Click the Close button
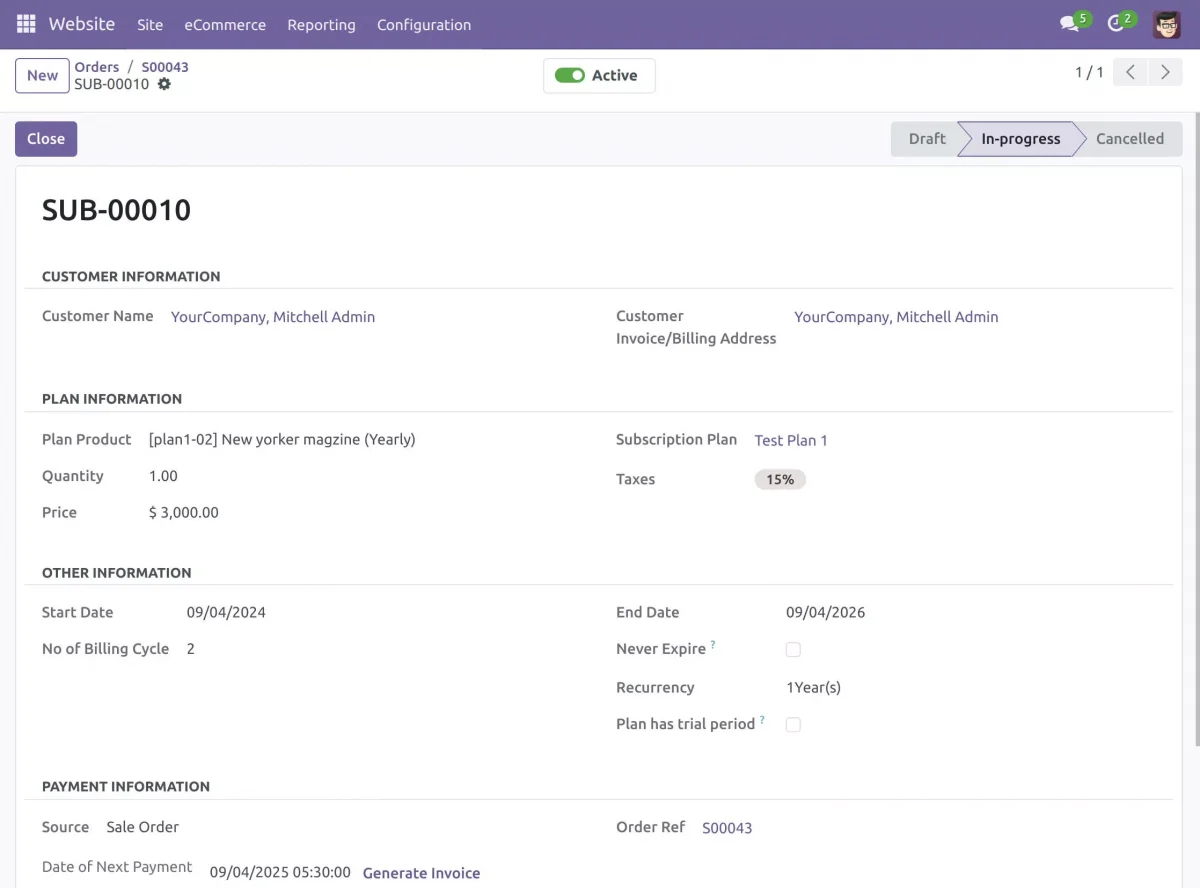This screenshot has height=888, width=1200. click(x=46, y=139)
